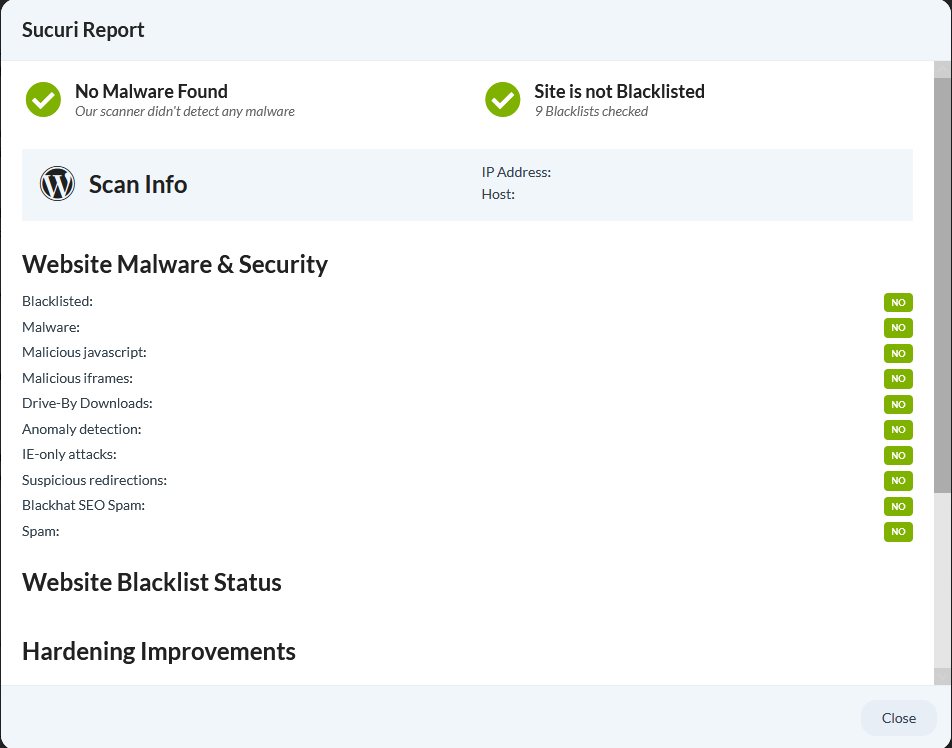Click the NO badge beside Blackhat SEO Spam
Viewport: 952px width, 748px height.
pos(898,506)
